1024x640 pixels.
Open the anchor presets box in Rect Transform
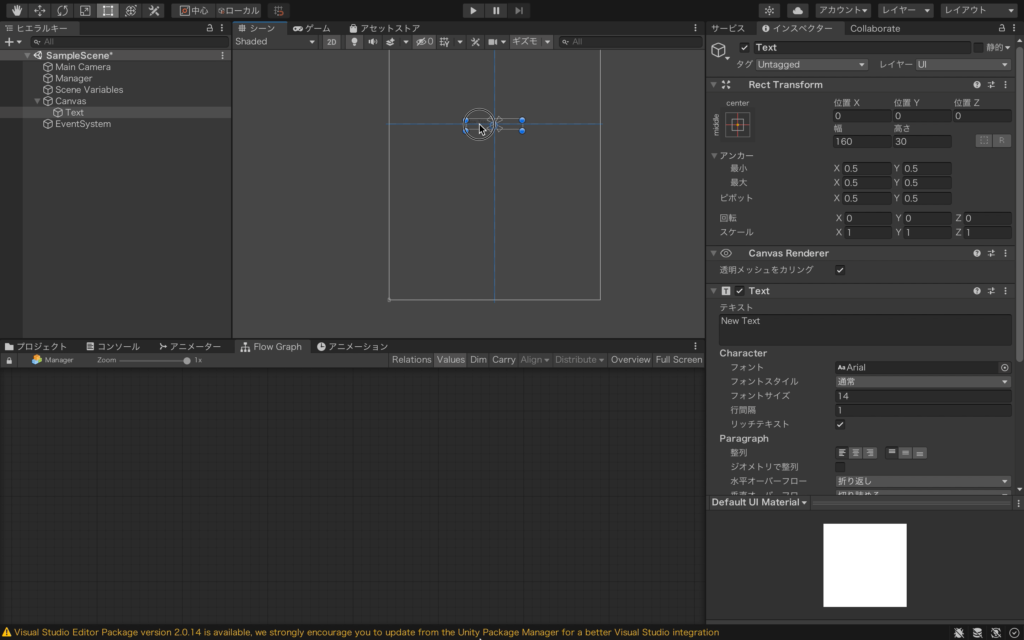point(737,125)
